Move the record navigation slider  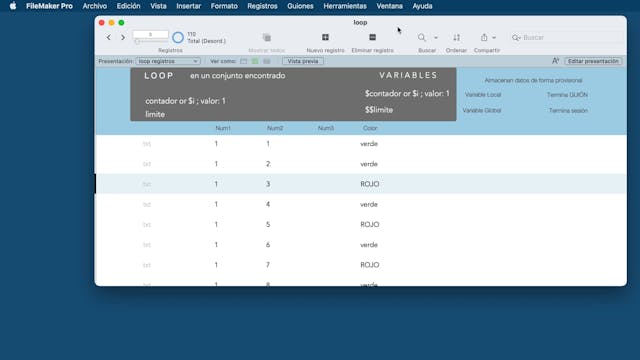[x=138, y=42]
